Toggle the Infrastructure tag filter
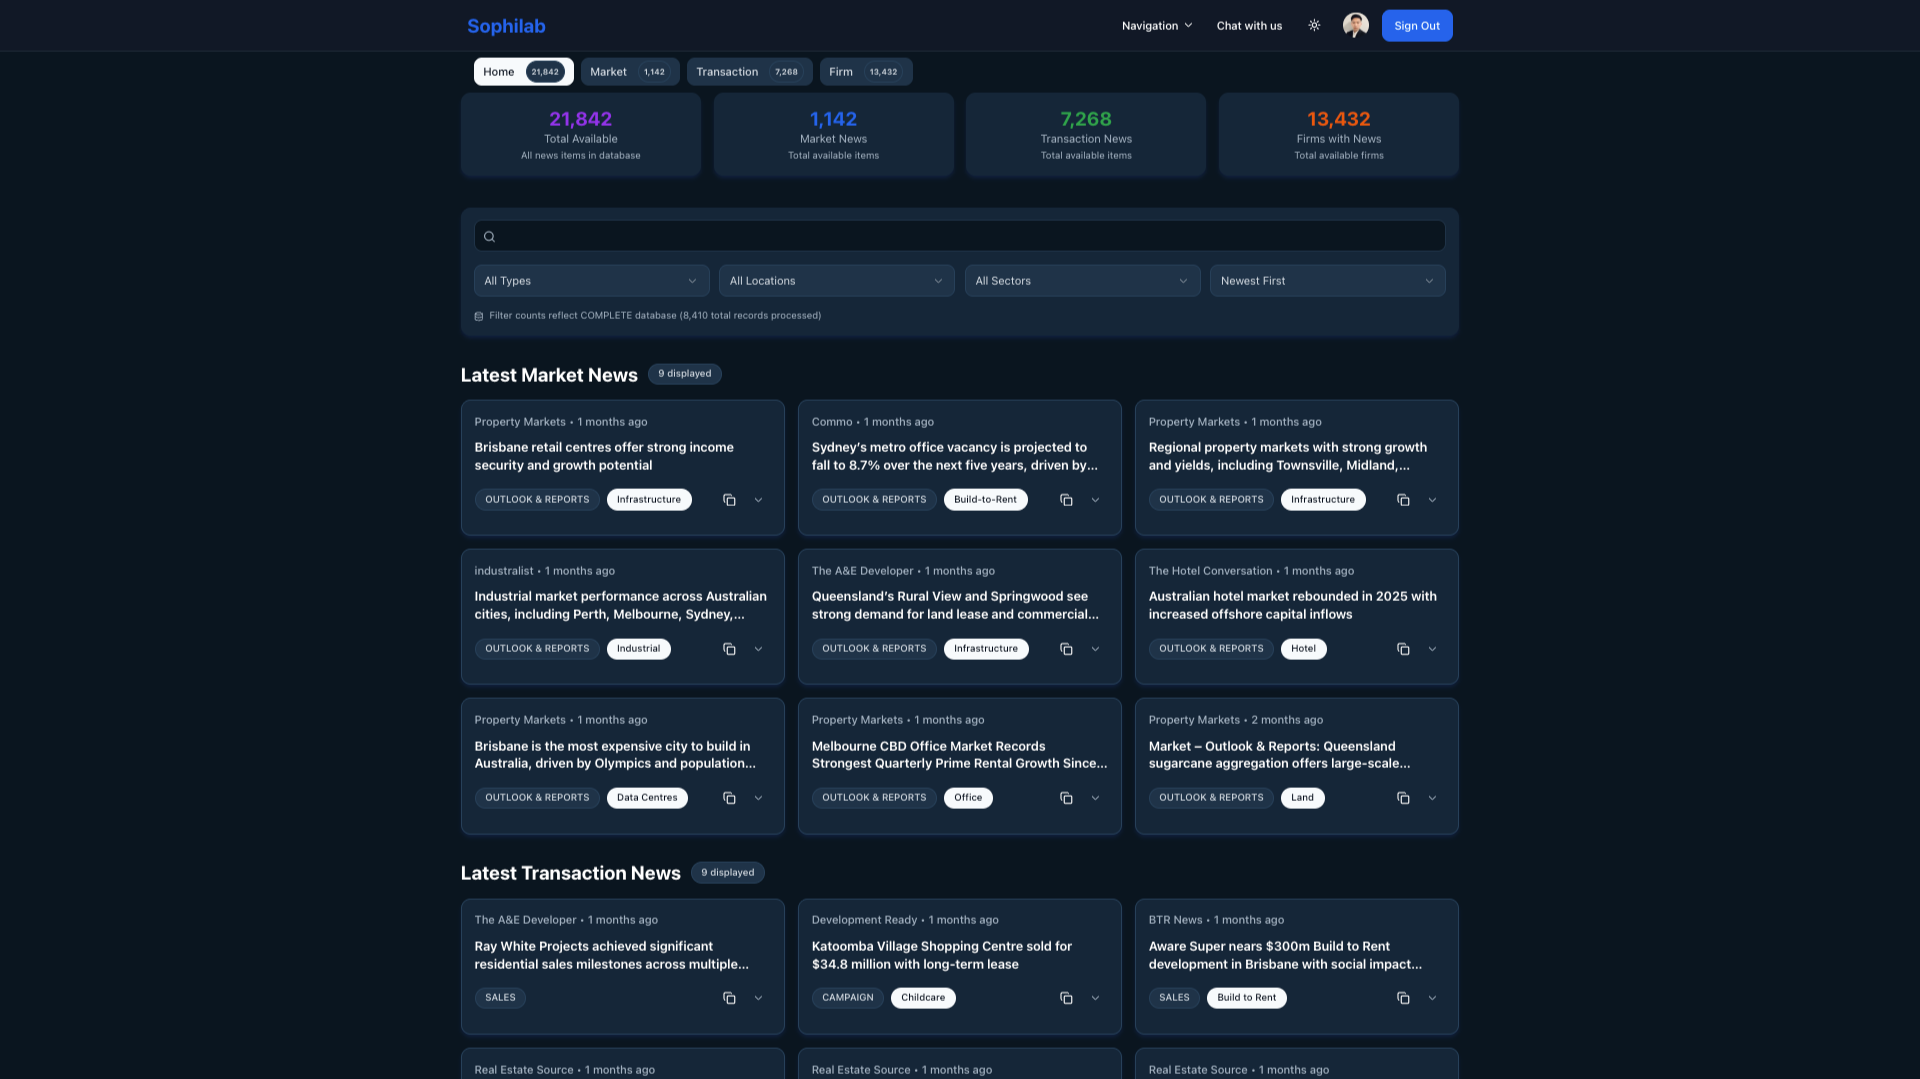The image size is (1920, 1079). click(648, 499)
